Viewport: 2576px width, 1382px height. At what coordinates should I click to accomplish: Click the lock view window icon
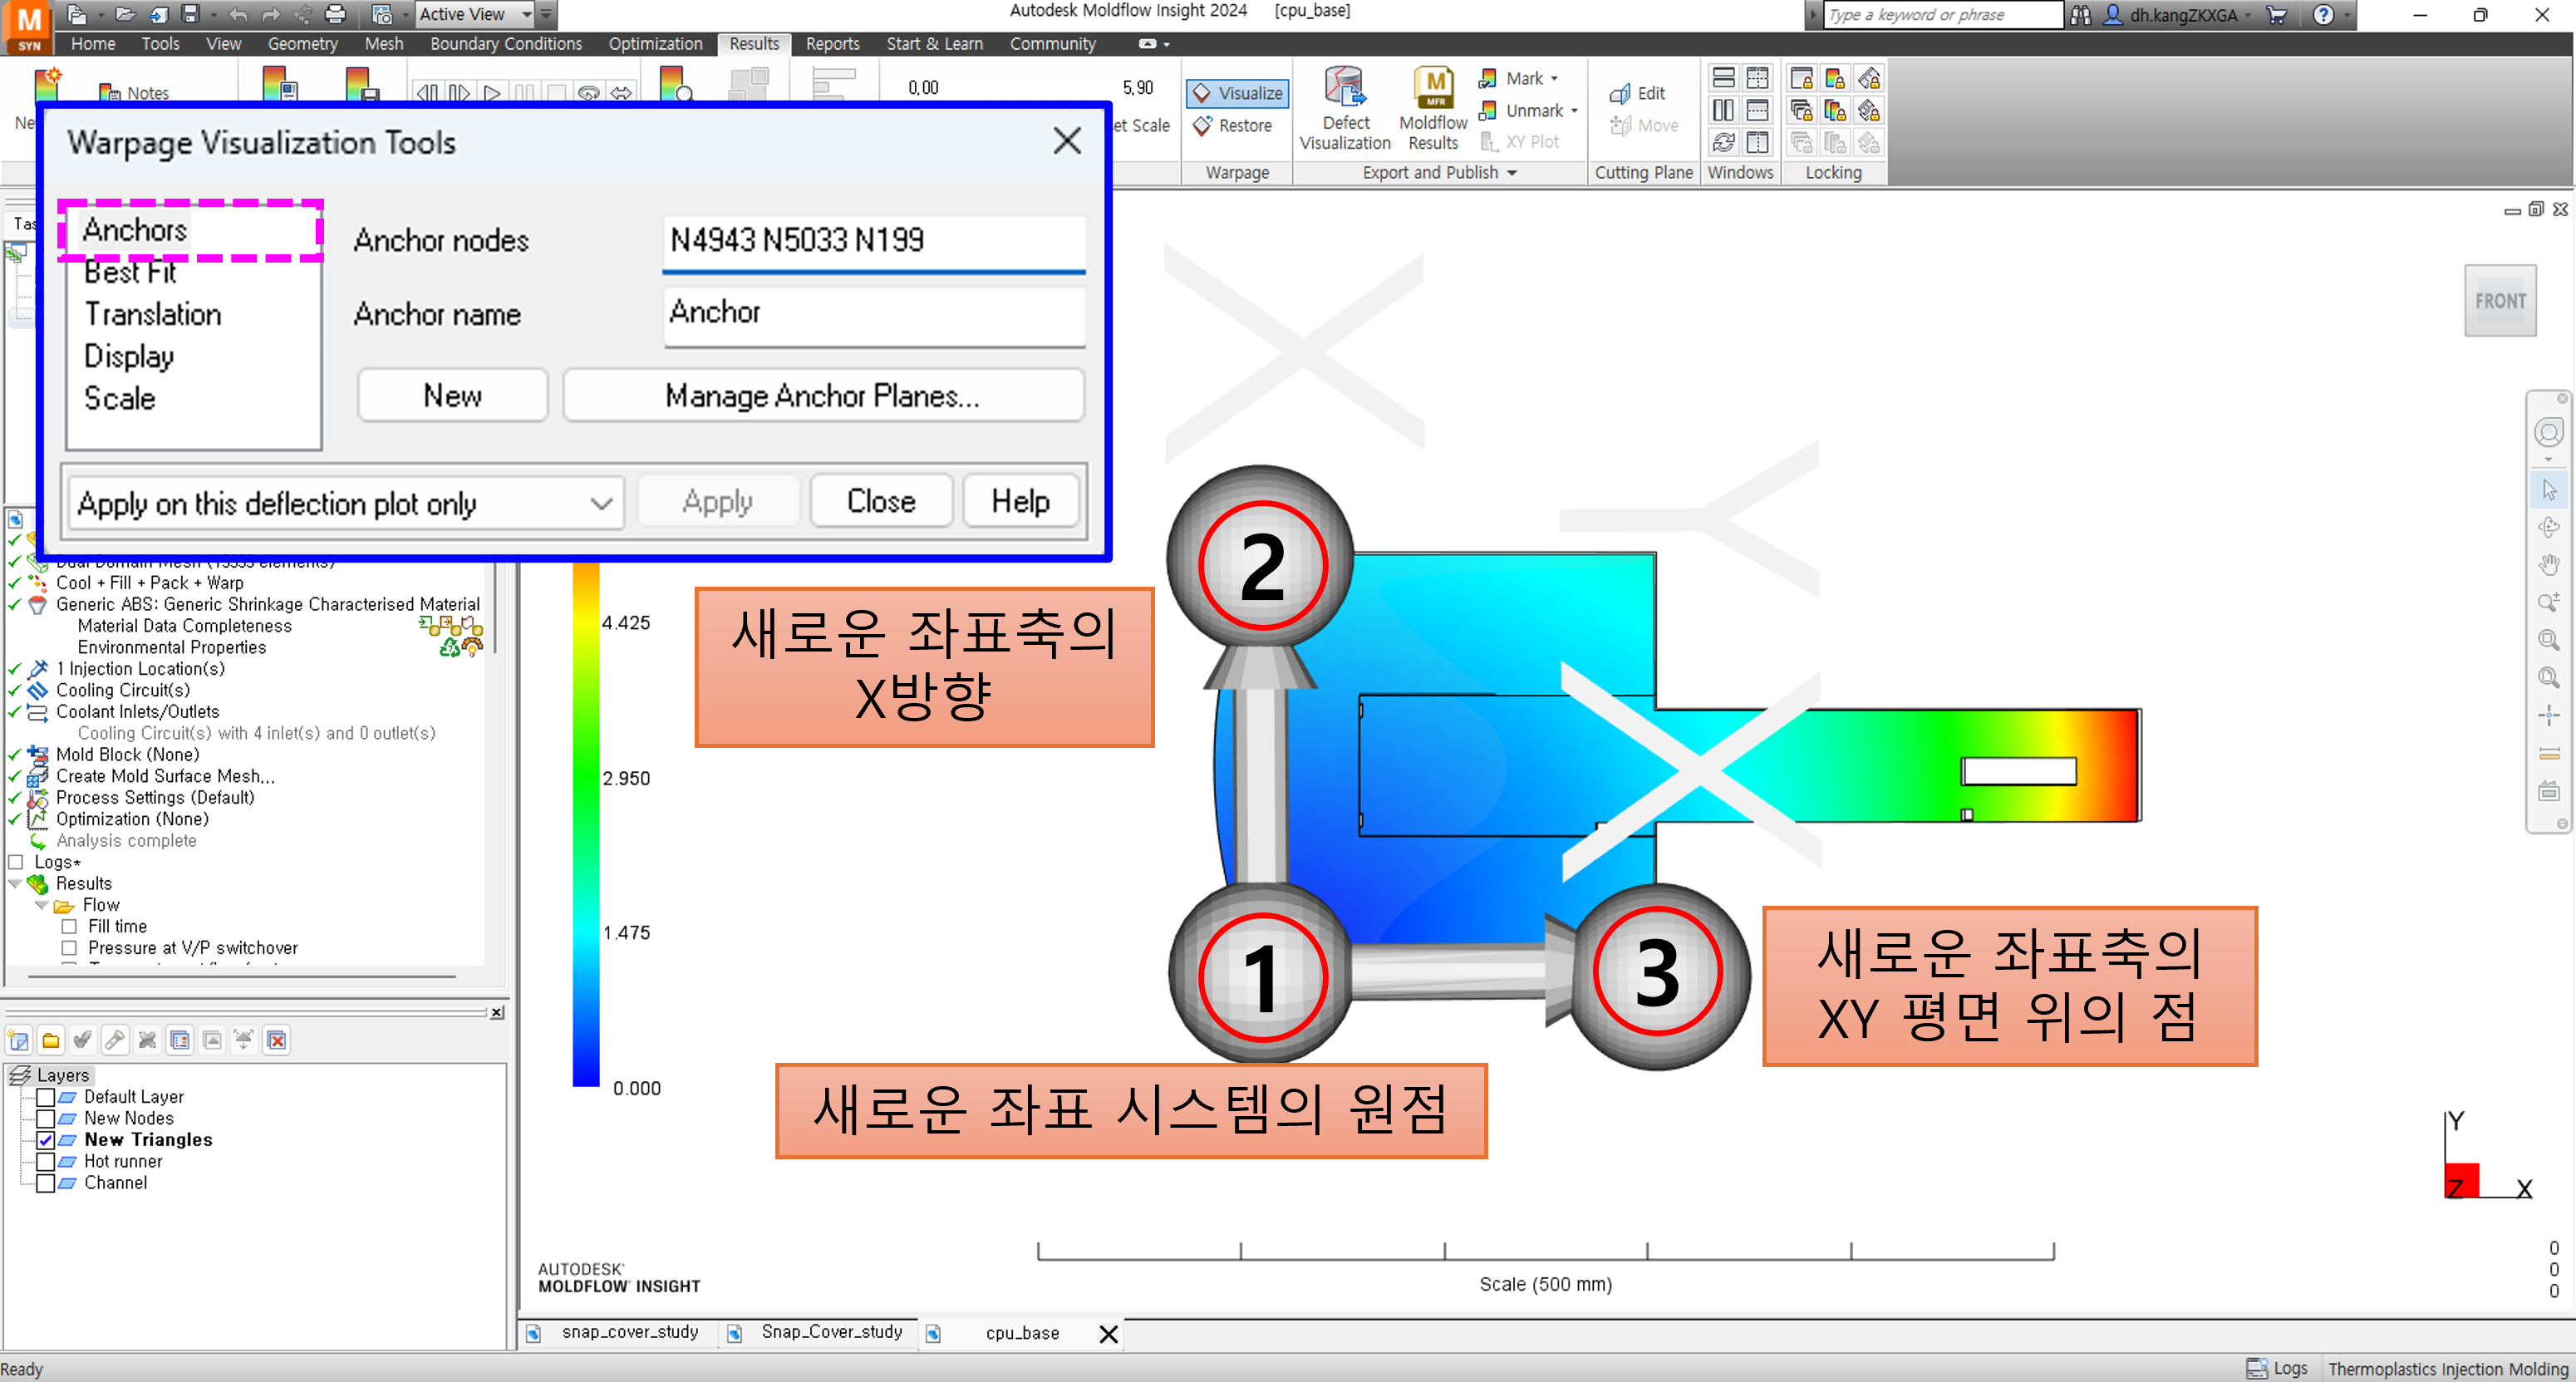tap(1801, 78)
